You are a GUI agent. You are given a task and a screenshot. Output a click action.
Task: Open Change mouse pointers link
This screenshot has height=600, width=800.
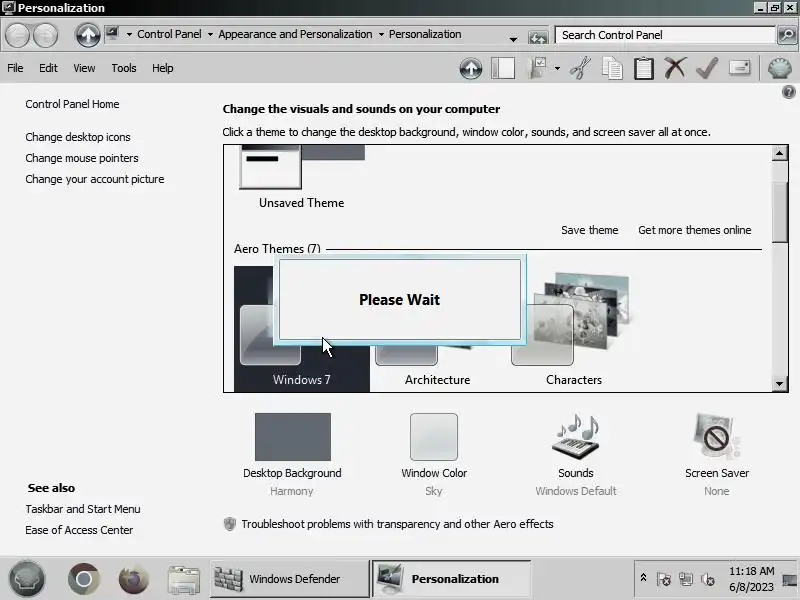[x=82, y=158]
